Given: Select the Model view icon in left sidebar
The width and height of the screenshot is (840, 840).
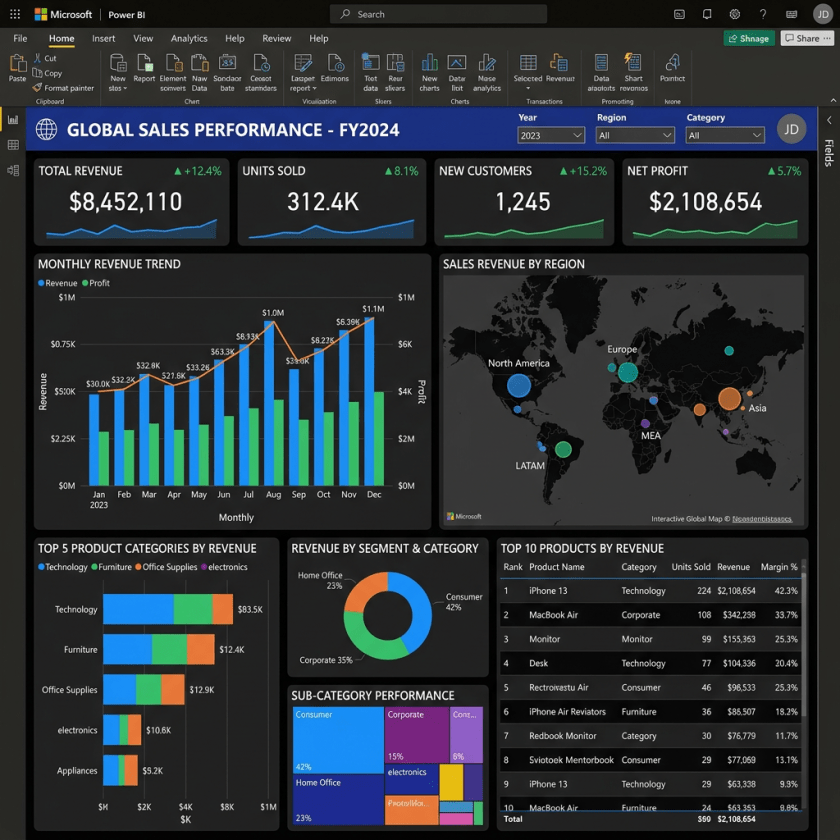Looking at the screenshot, I should (14, 170).
